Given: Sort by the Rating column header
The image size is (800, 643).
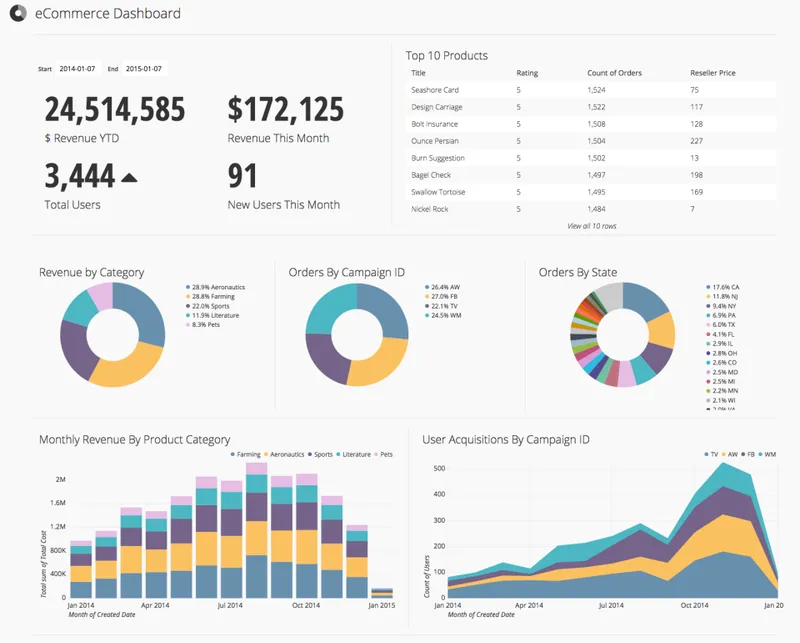Looking at the screenshot, I should 527,73.
